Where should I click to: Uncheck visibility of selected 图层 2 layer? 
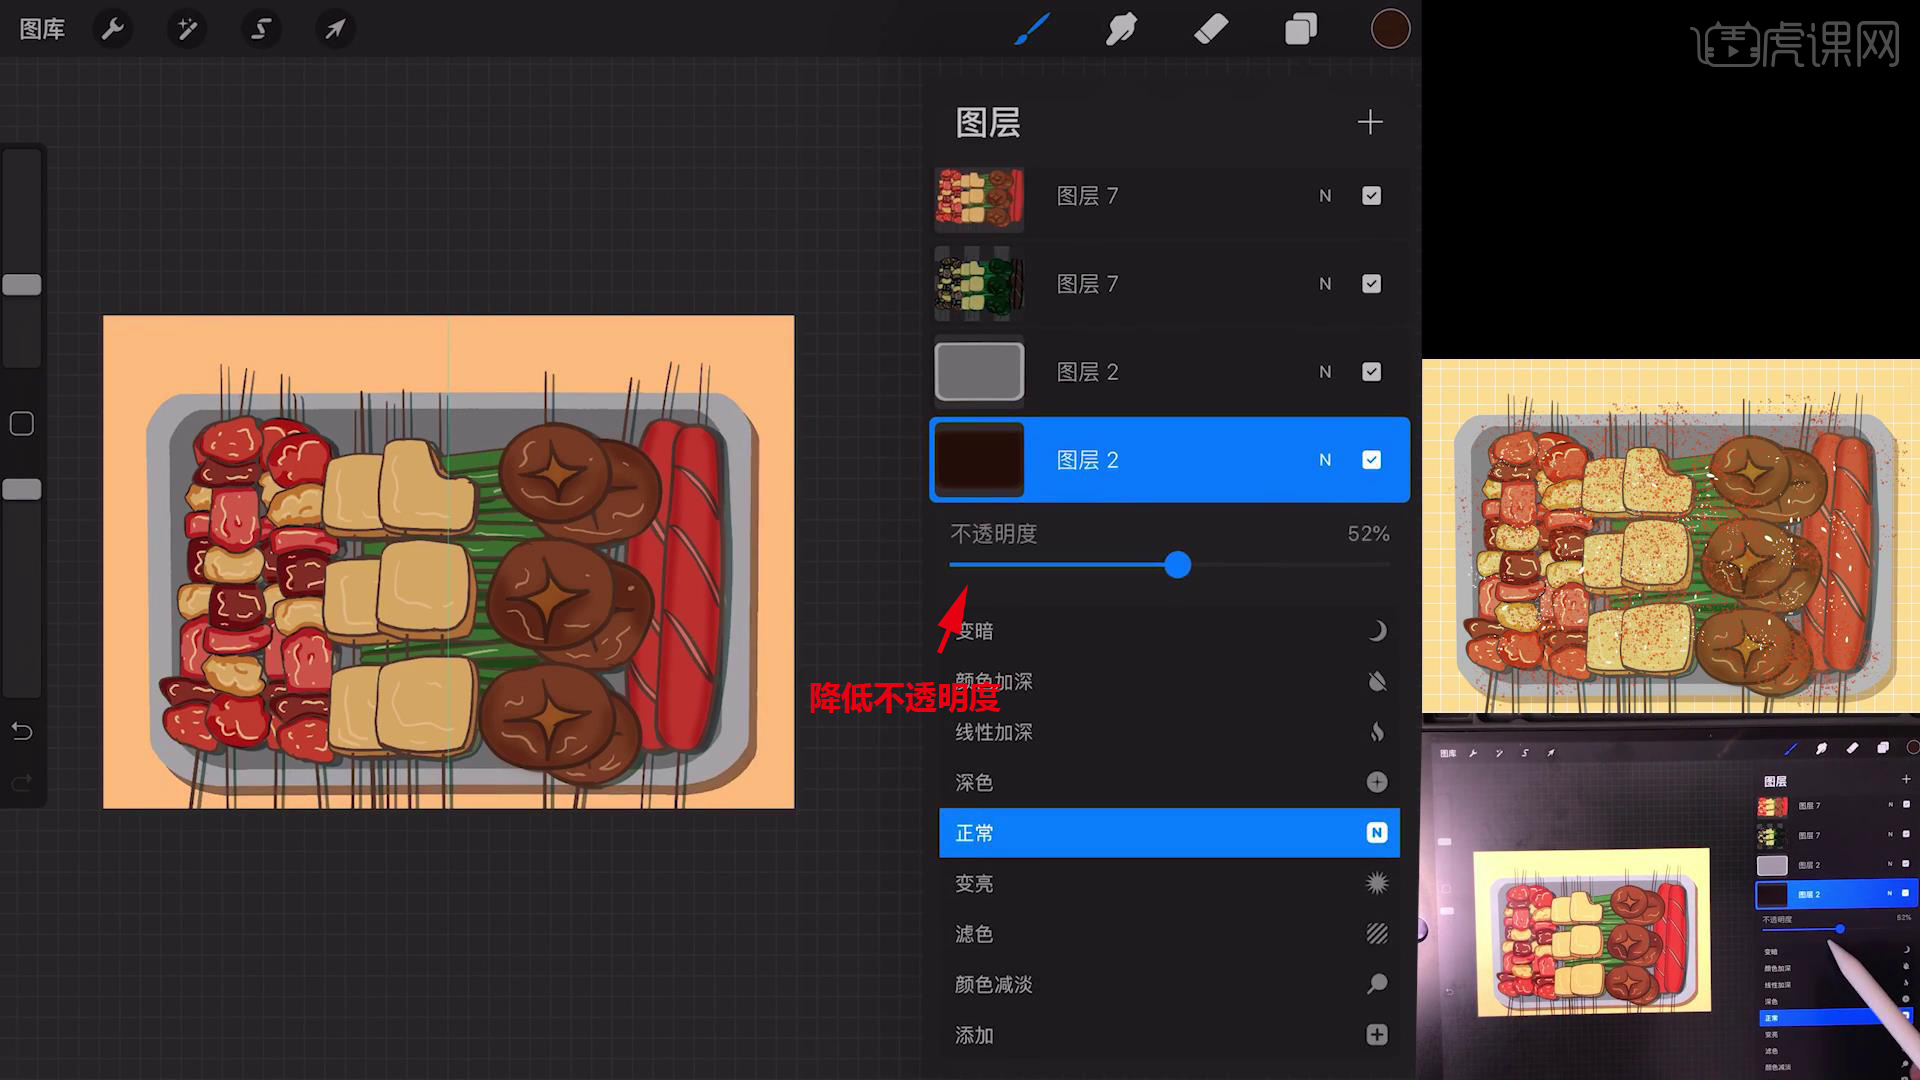(1371, 460)
